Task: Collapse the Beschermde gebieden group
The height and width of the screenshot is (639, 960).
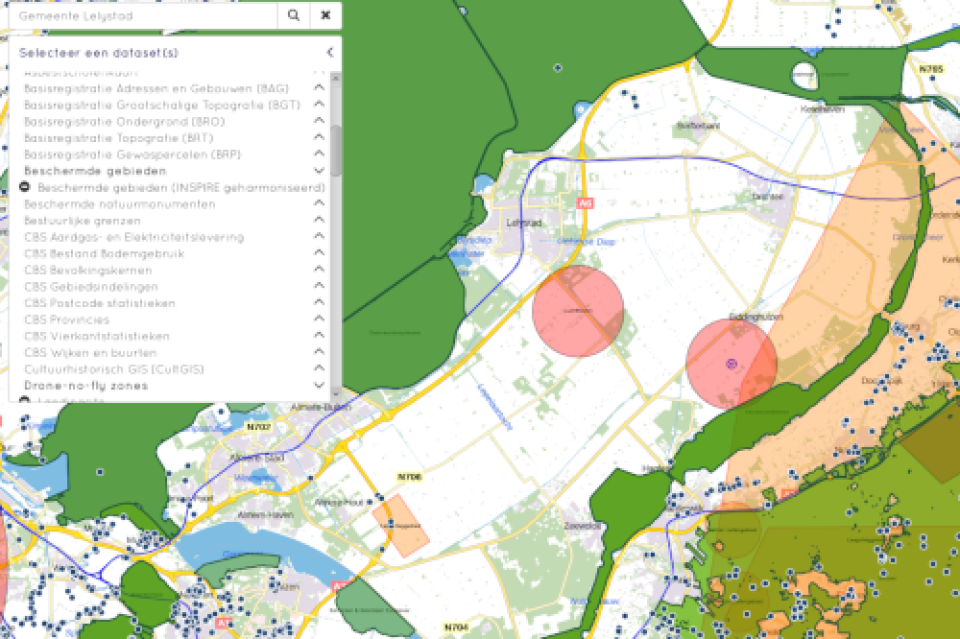Action: (319, 171)
